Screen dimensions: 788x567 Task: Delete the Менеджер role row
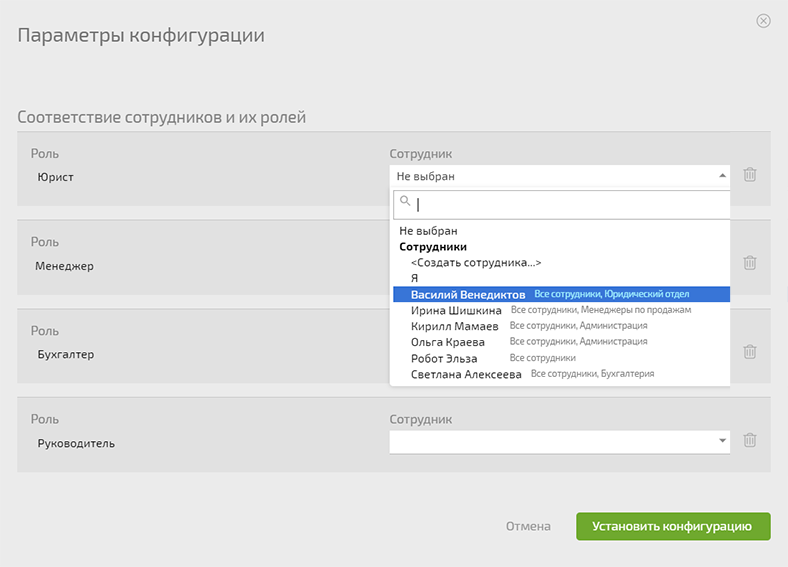pyautogui.click(x=750, y=262)
